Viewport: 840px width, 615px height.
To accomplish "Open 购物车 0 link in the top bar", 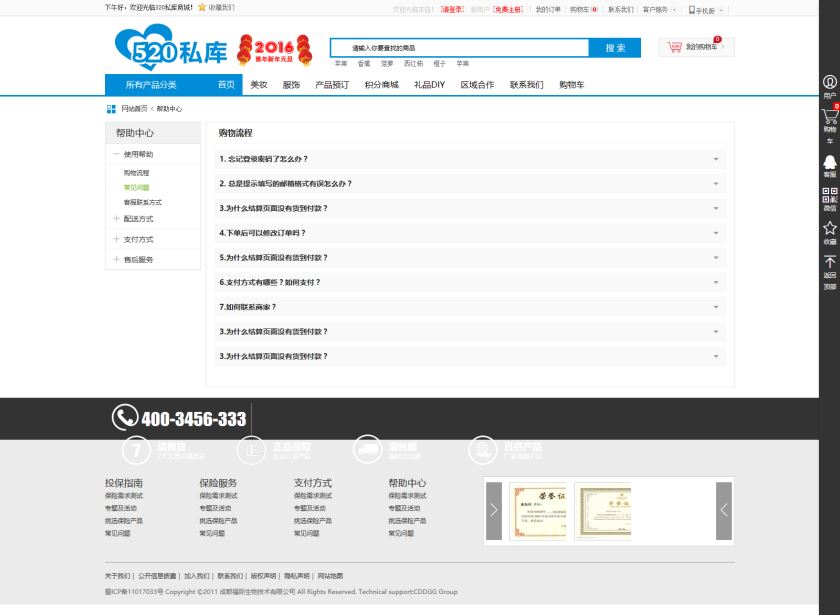I will 583,10.
